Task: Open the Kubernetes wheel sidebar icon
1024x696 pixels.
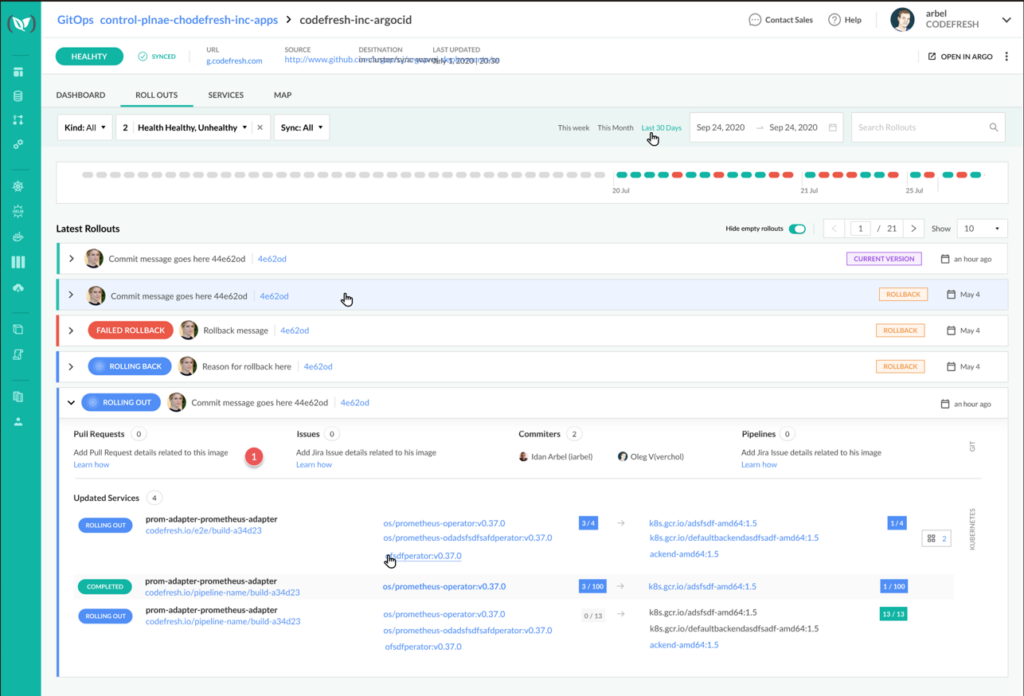Action: pyautogui.click(x=18, y=186)
